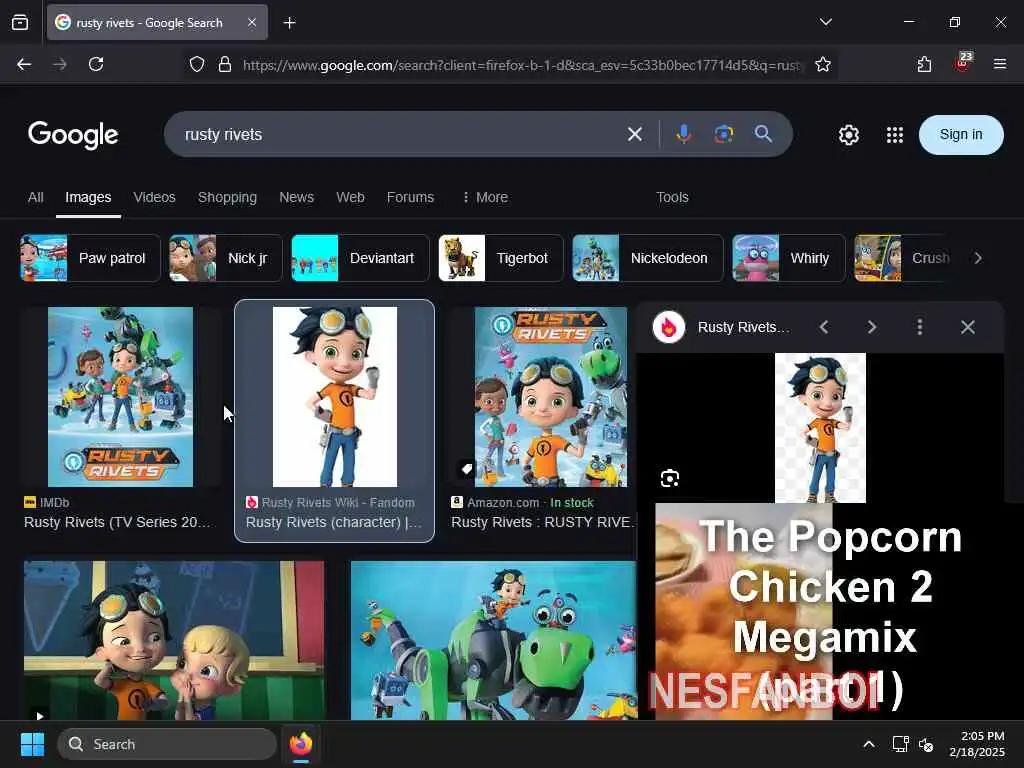Open the Rusty and blonde girl video thumbnail
This screenshot has height=768, width=1024.
coord(174,641)
